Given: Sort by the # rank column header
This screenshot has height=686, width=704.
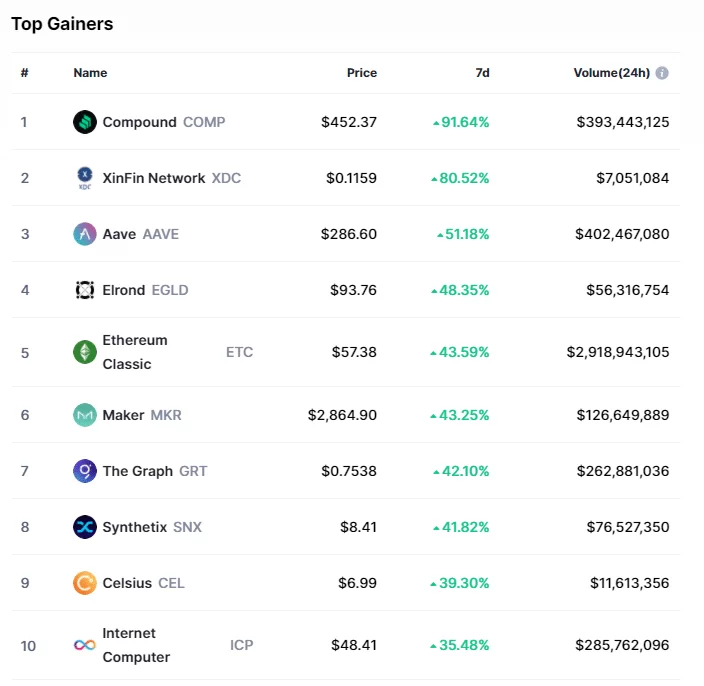Looking at the screenshot, I should coord(24,73).
